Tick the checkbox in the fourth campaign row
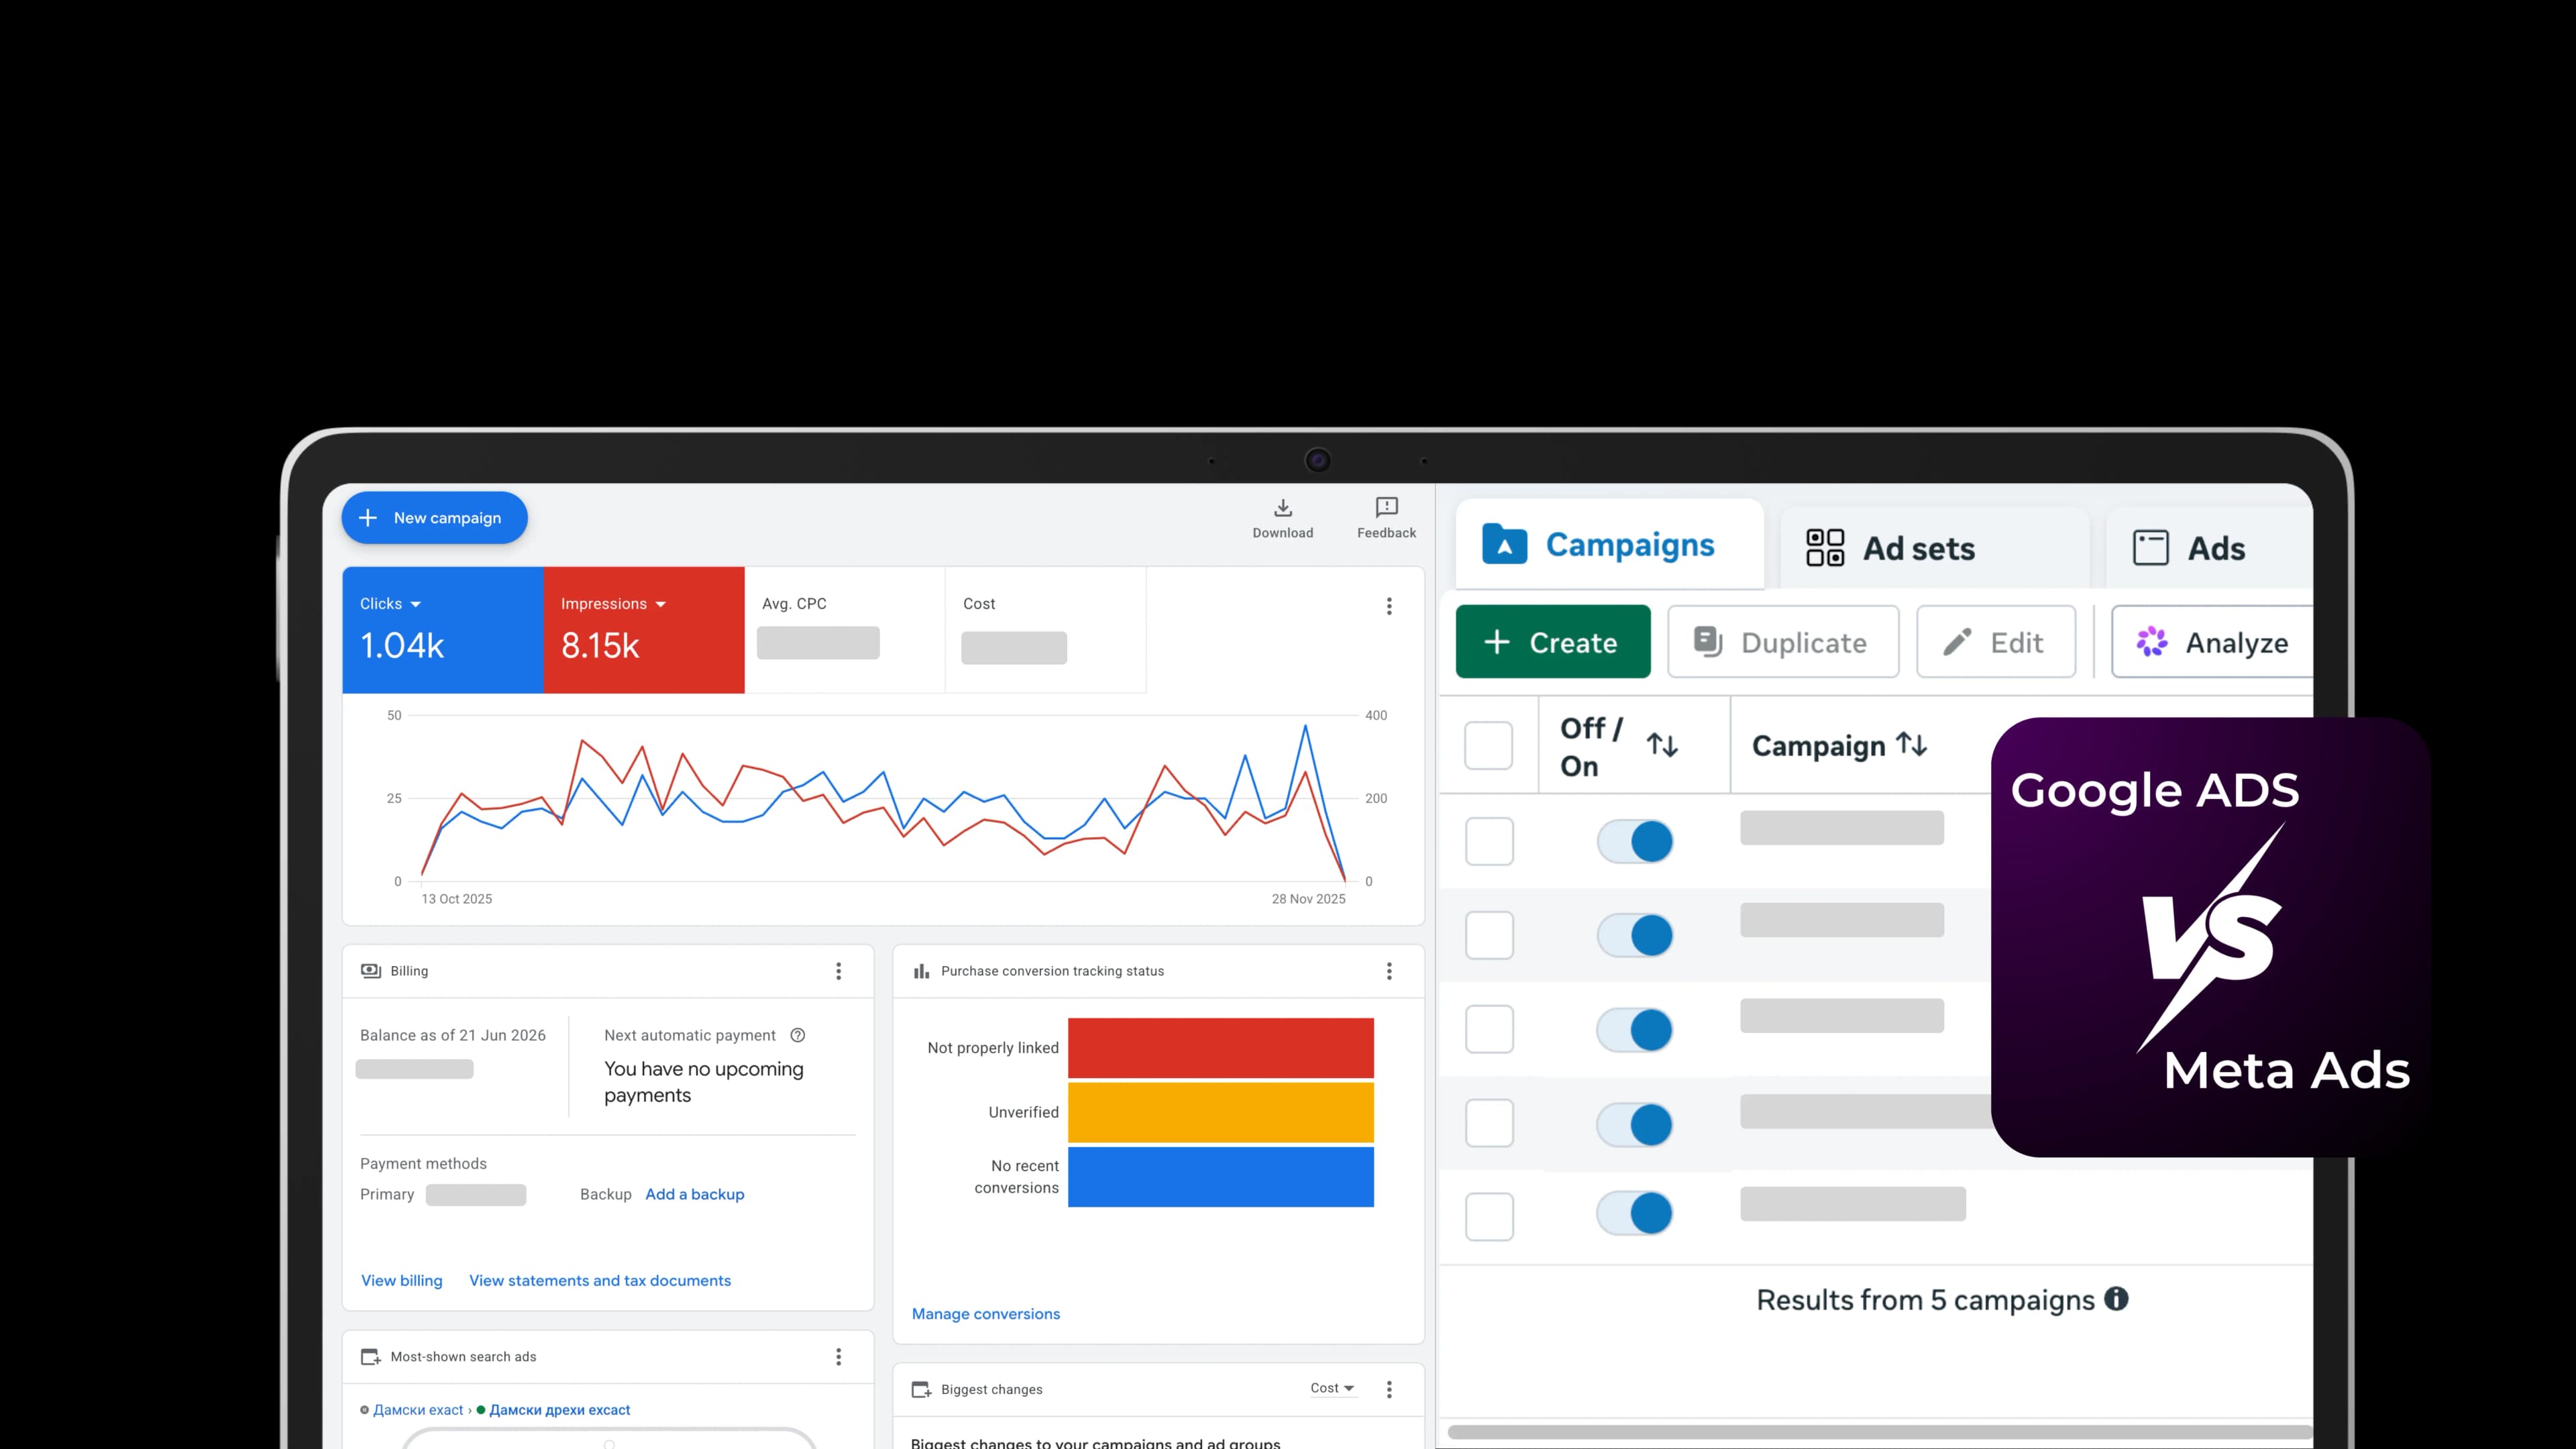The width and height of the screenshot is (2576, 1449). [1489, 1123]
